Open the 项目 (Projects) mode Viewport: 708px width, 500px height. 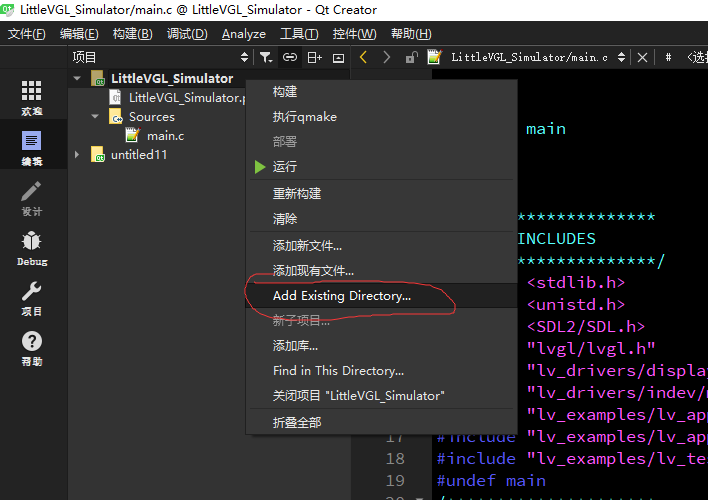click(x=32, y=298)
